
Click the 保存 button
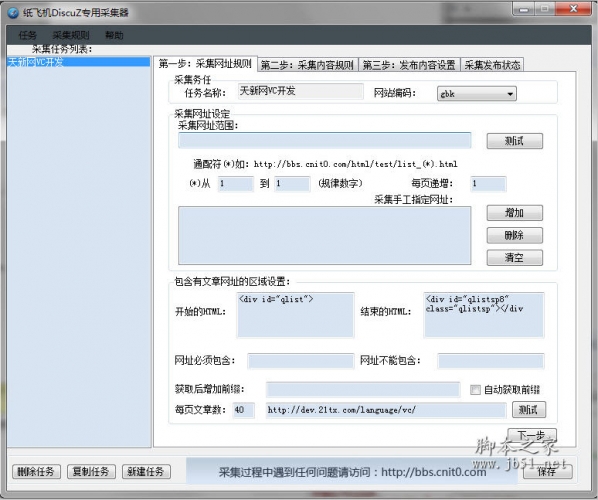coord(548,472)
